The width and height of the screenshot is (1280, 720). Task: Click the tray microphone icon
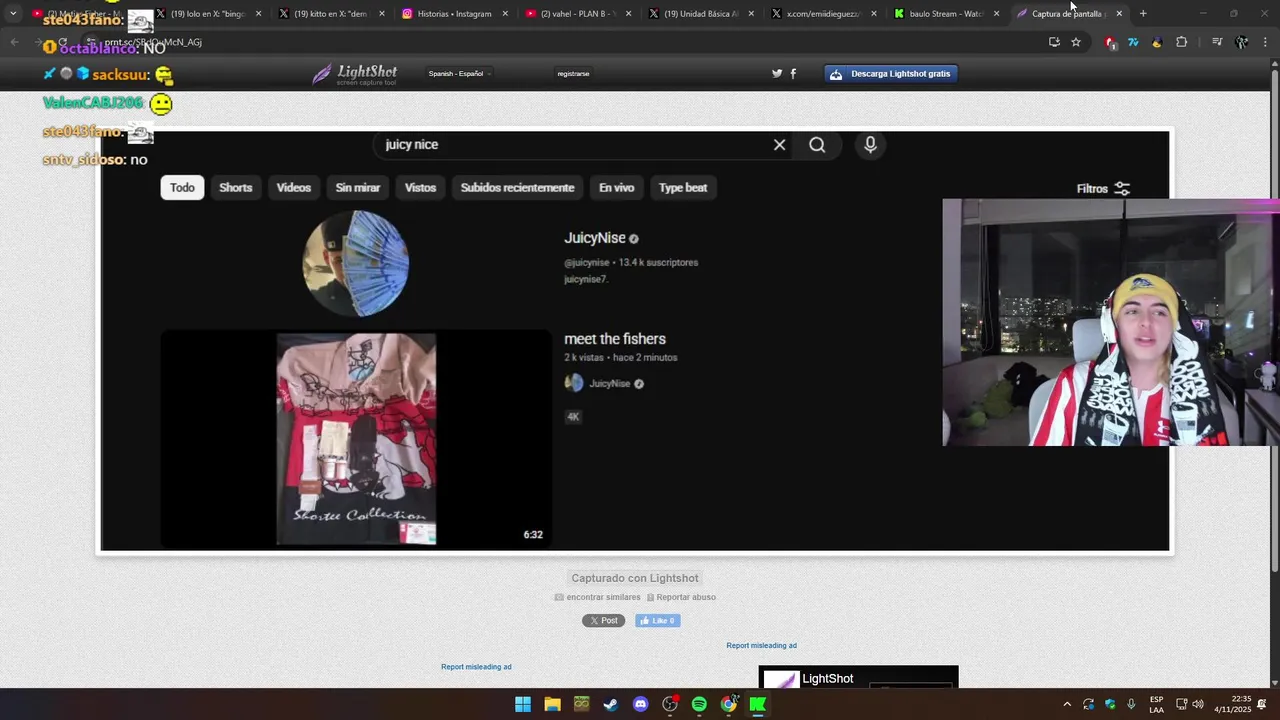click(1131, 704)
